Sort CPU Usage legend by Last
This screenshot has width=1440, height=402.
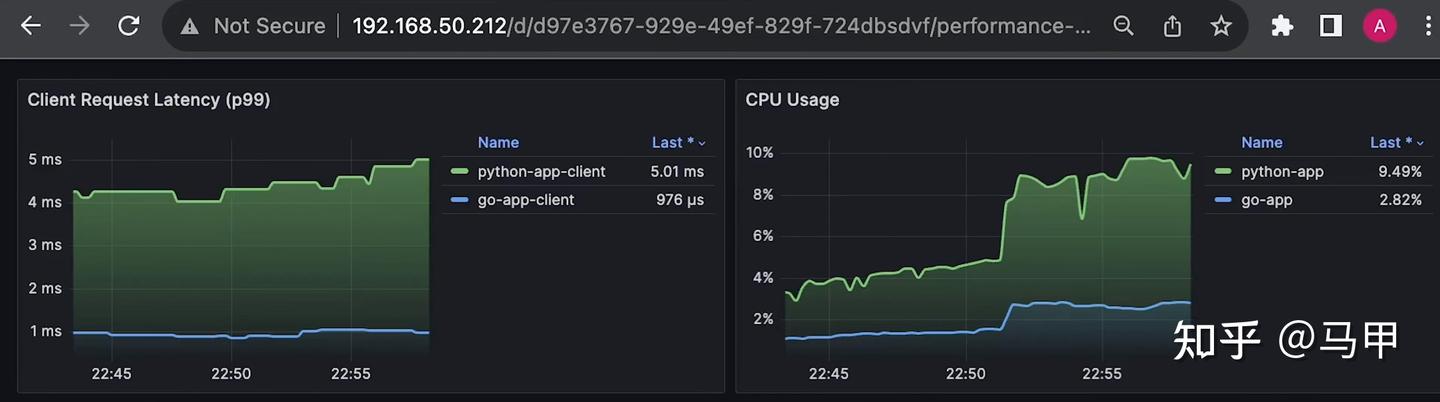point(1396,143)
